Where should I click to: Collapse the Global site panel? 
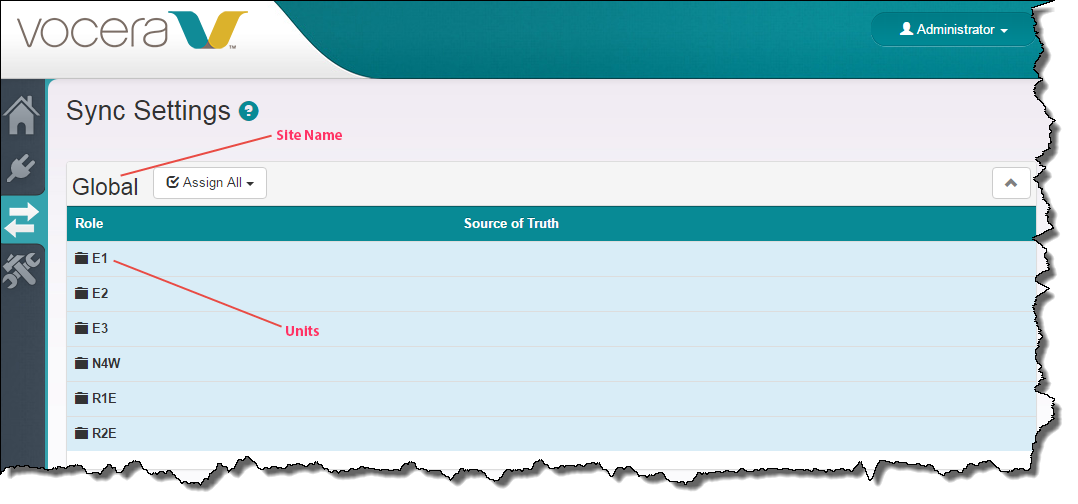pos(1011,183)
